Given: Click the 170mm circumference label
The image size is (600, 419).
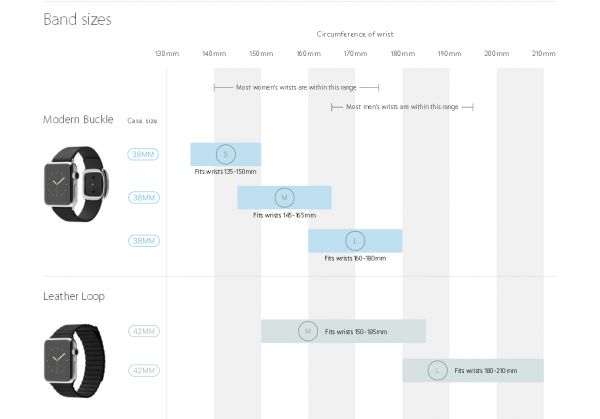Looking at the screenshot, I should tap(355, 54).
